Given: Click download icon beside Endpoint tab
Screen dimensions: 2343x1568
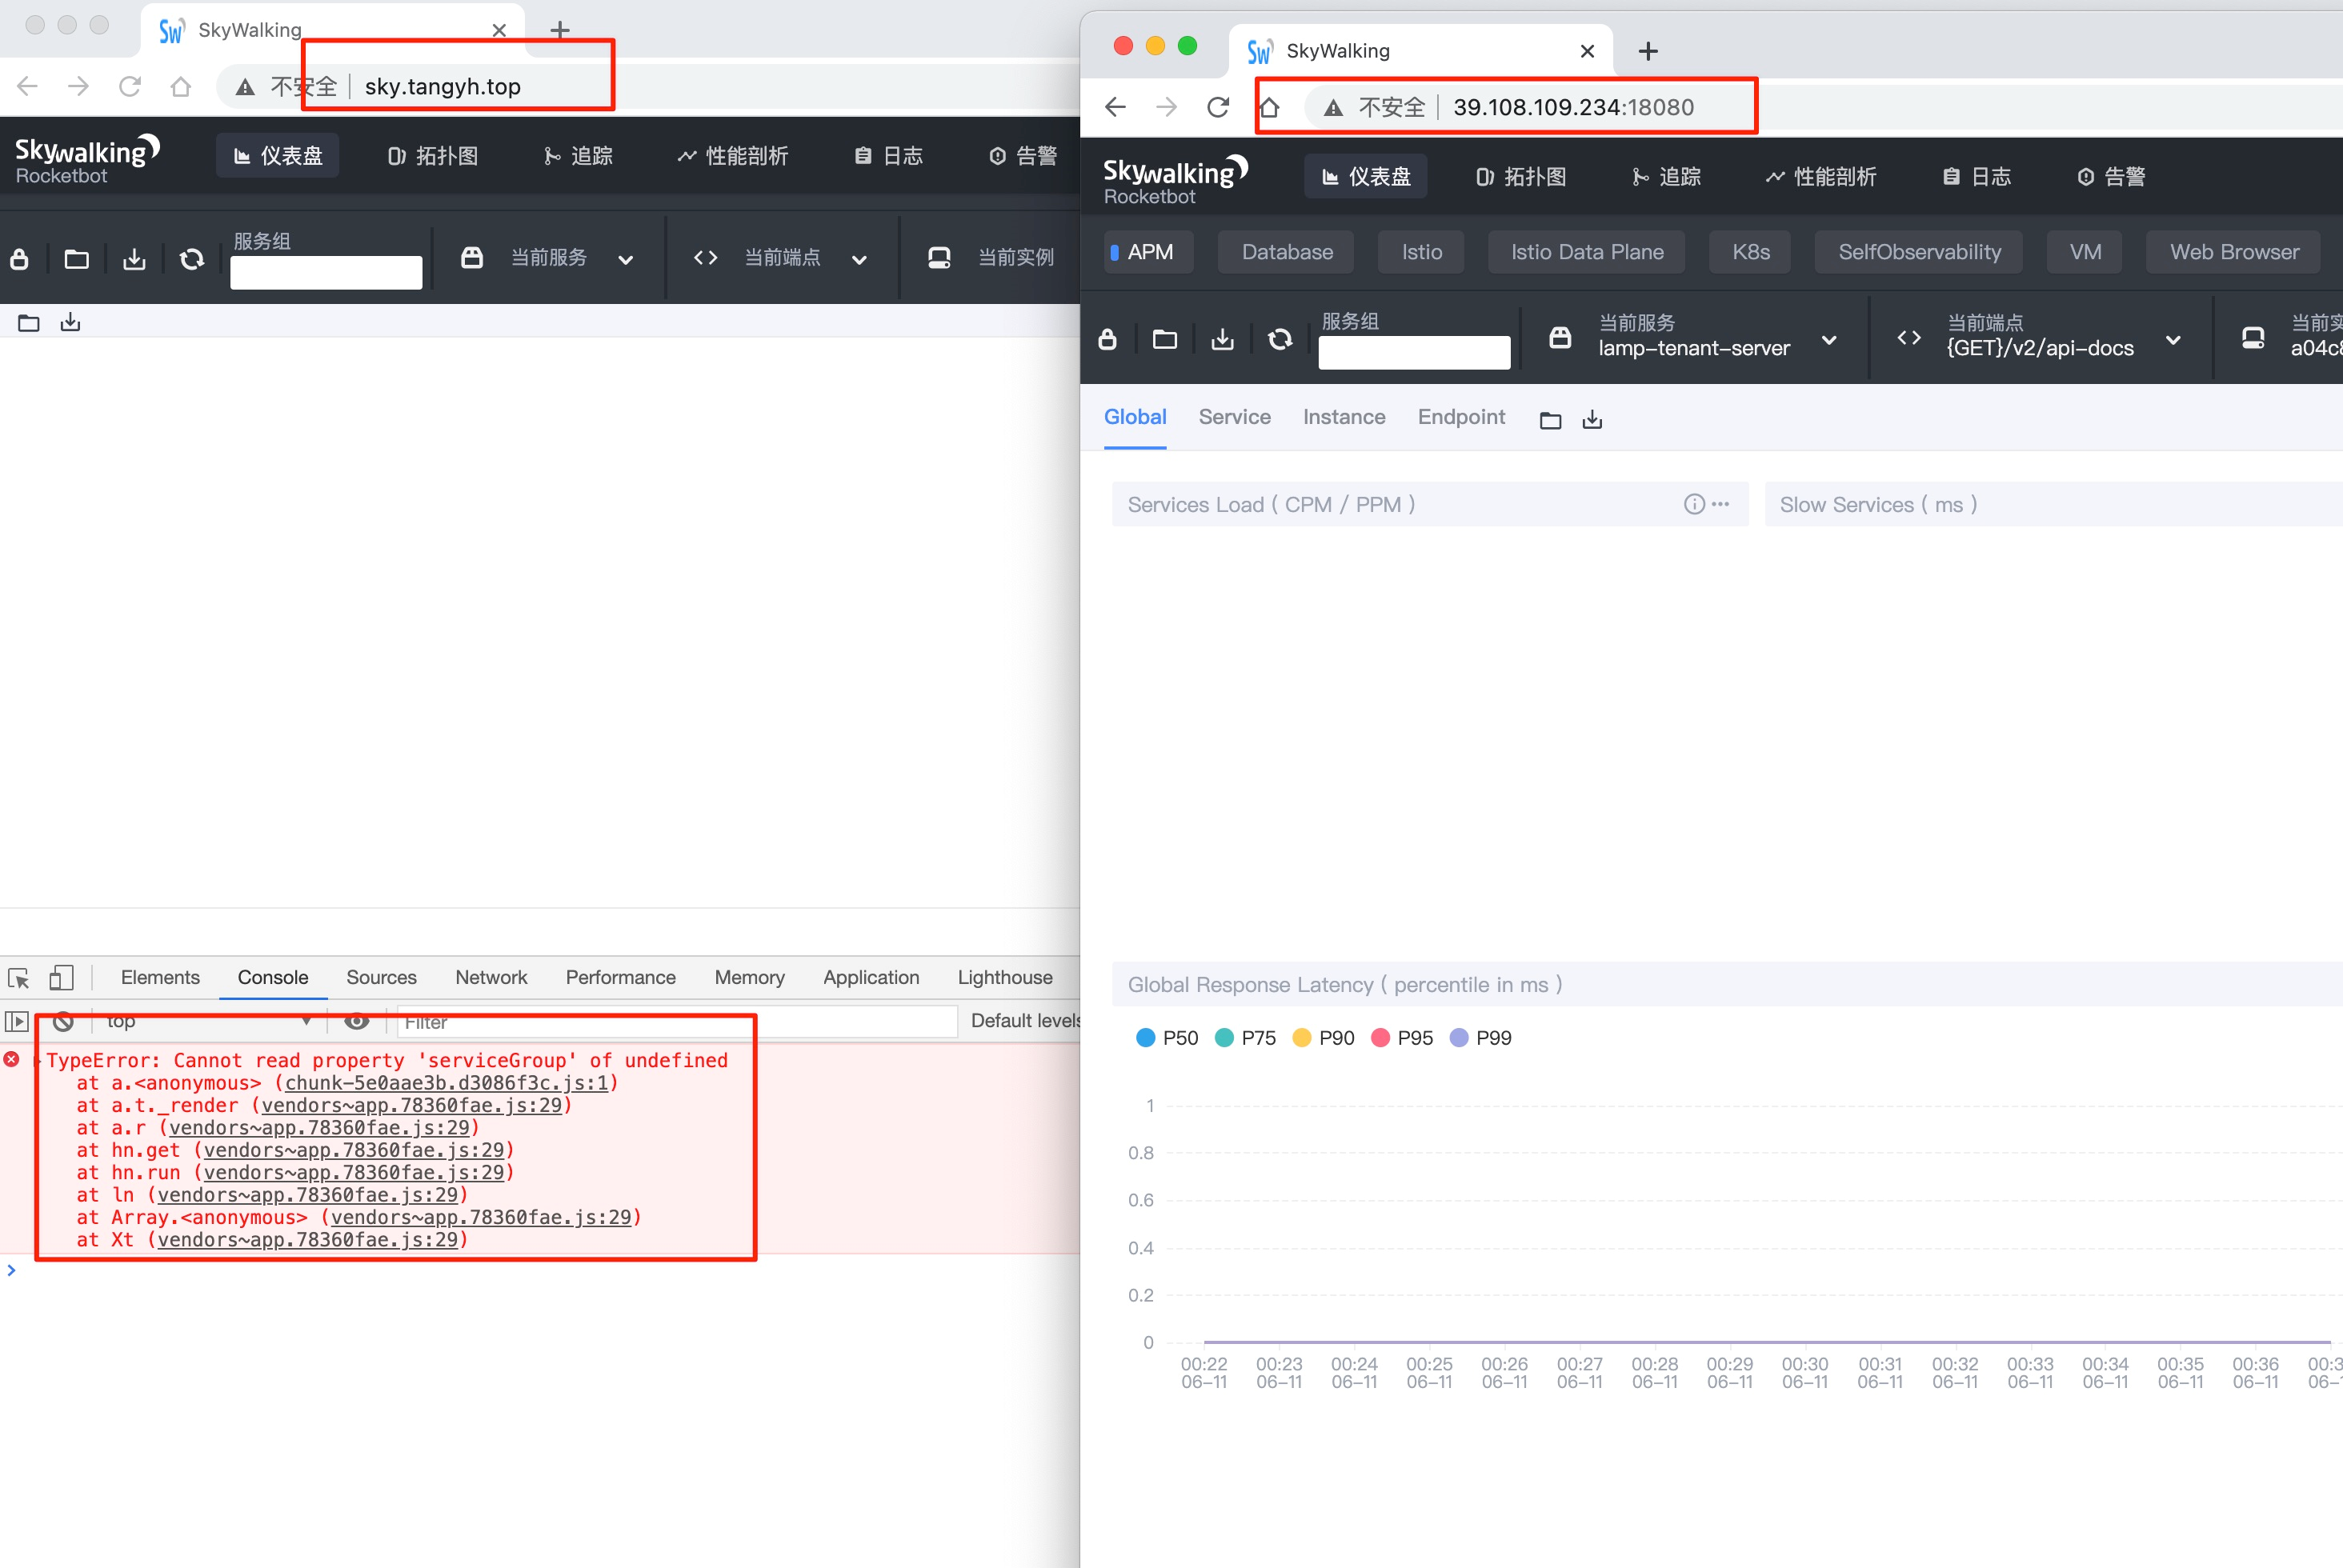Looking at the screenshot, I should click(x=1592, y=420).
